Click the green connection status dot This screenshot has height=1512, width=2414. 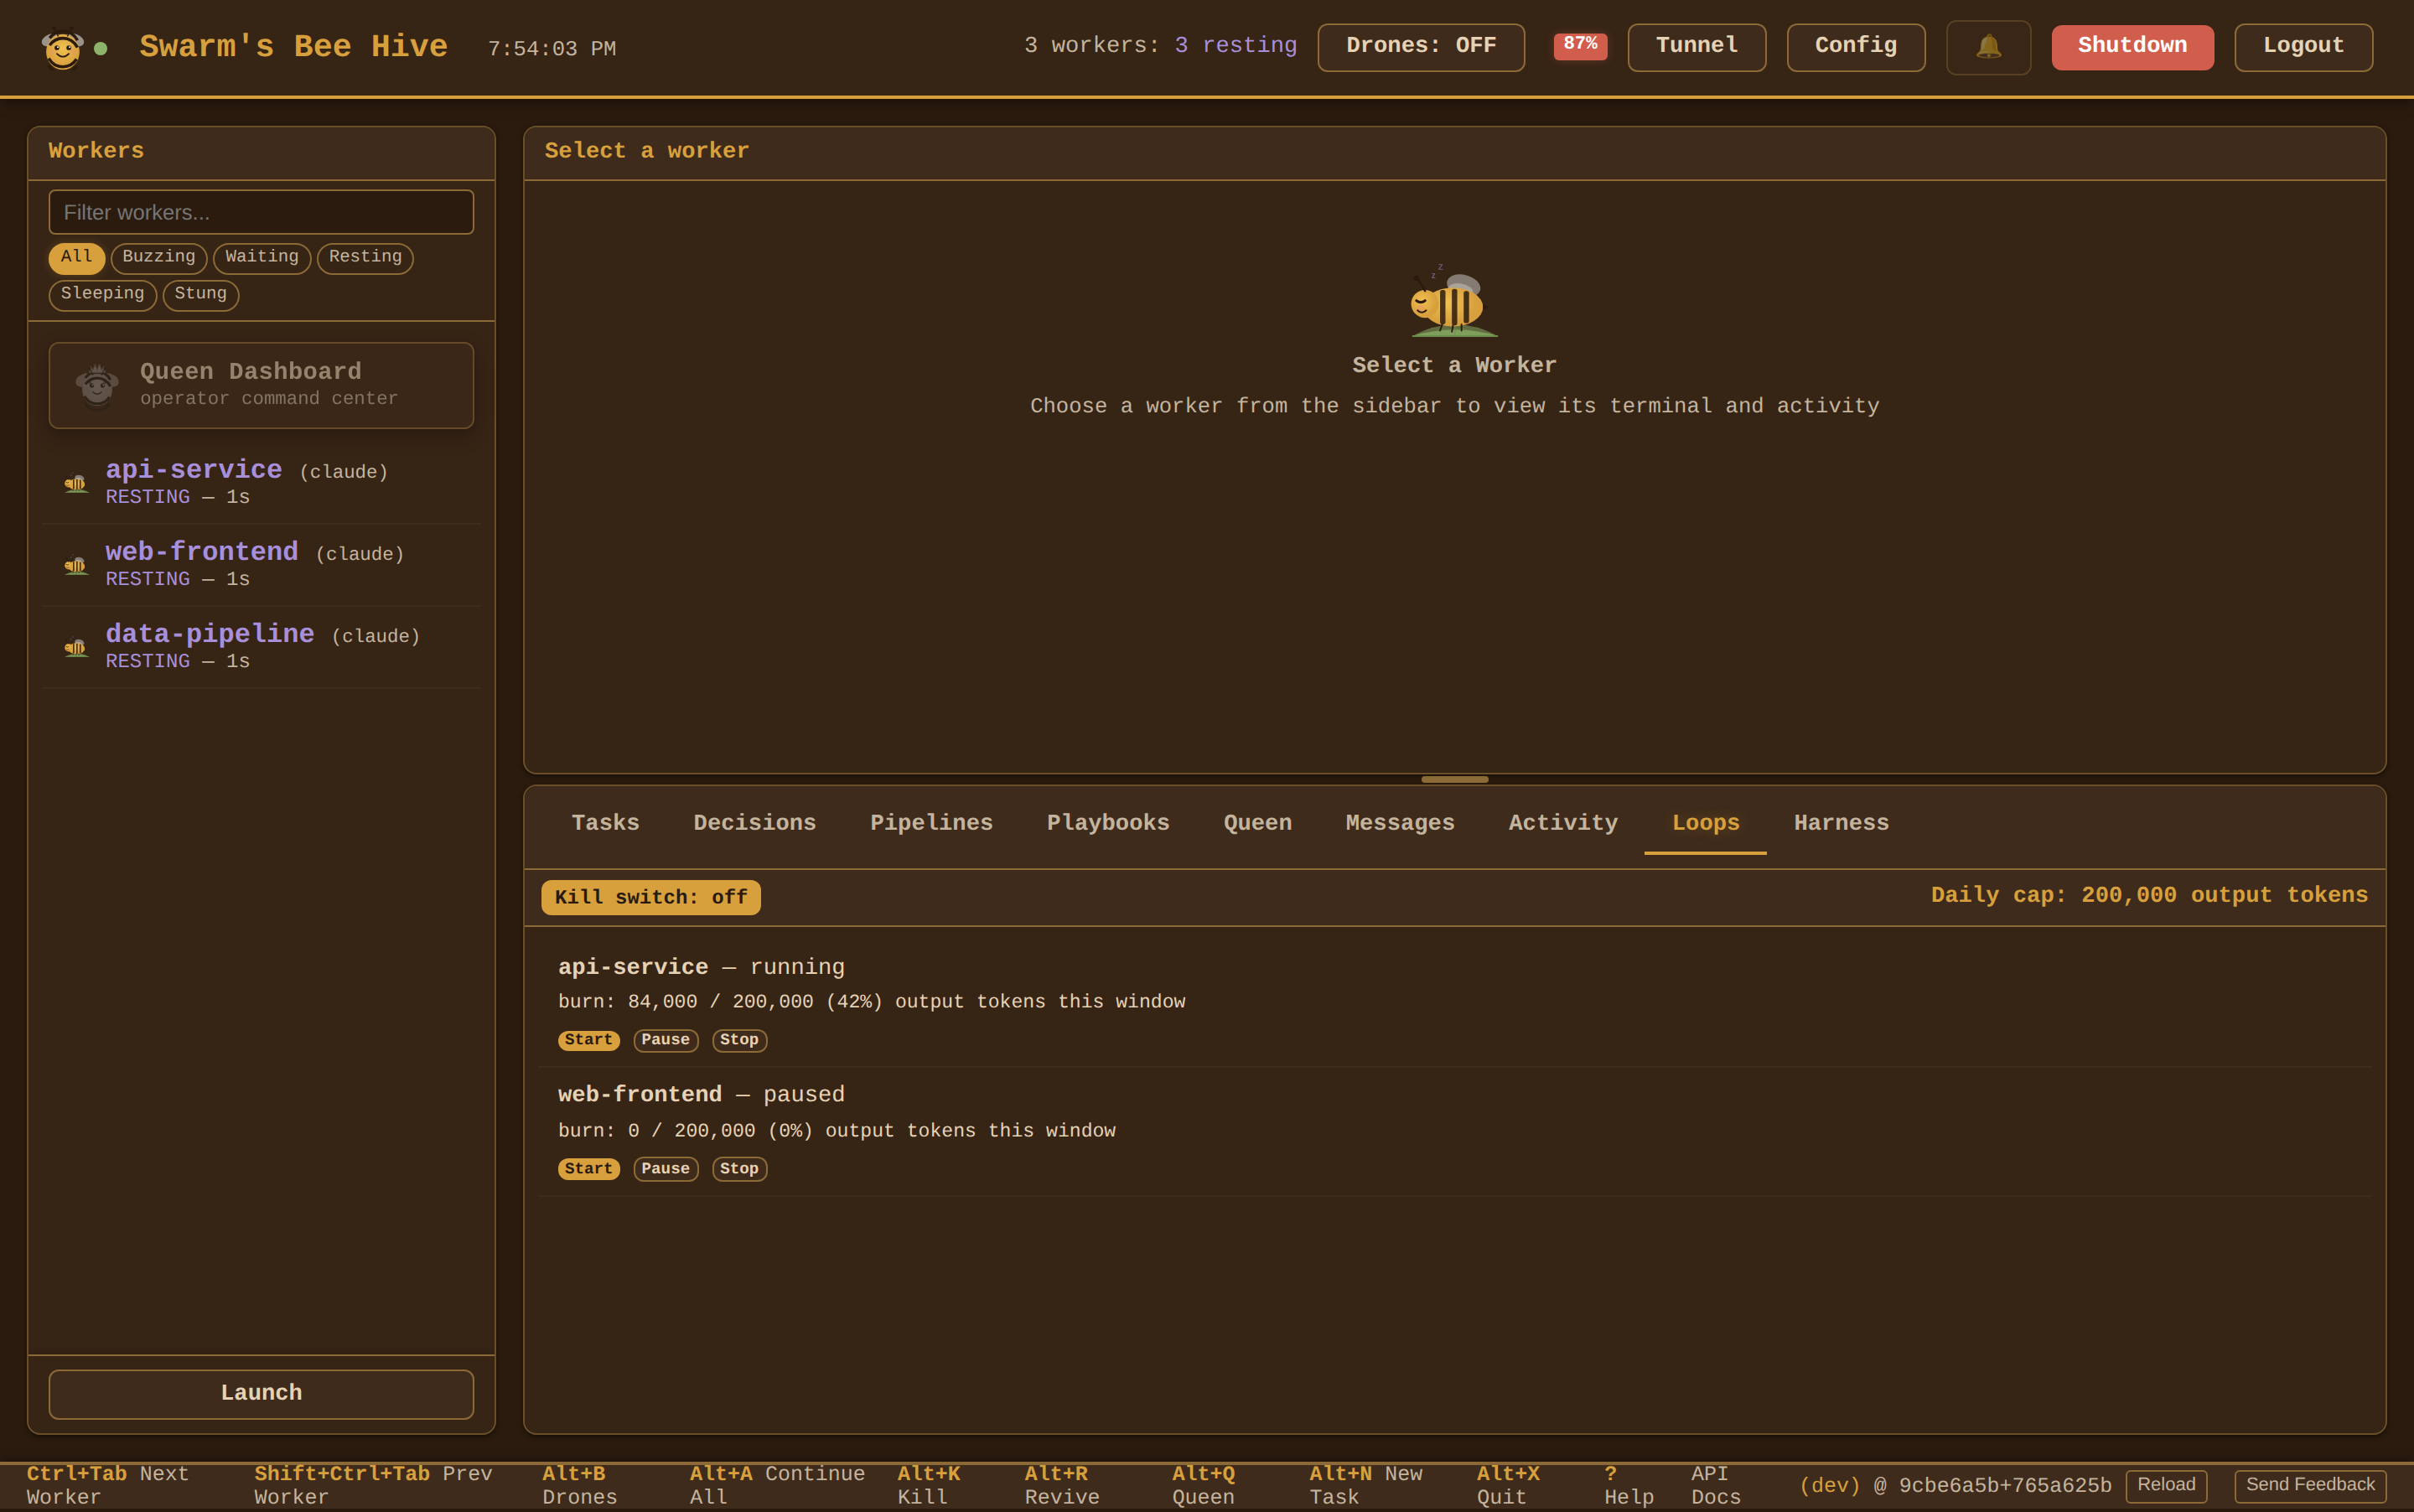click(x=100, y=48)
